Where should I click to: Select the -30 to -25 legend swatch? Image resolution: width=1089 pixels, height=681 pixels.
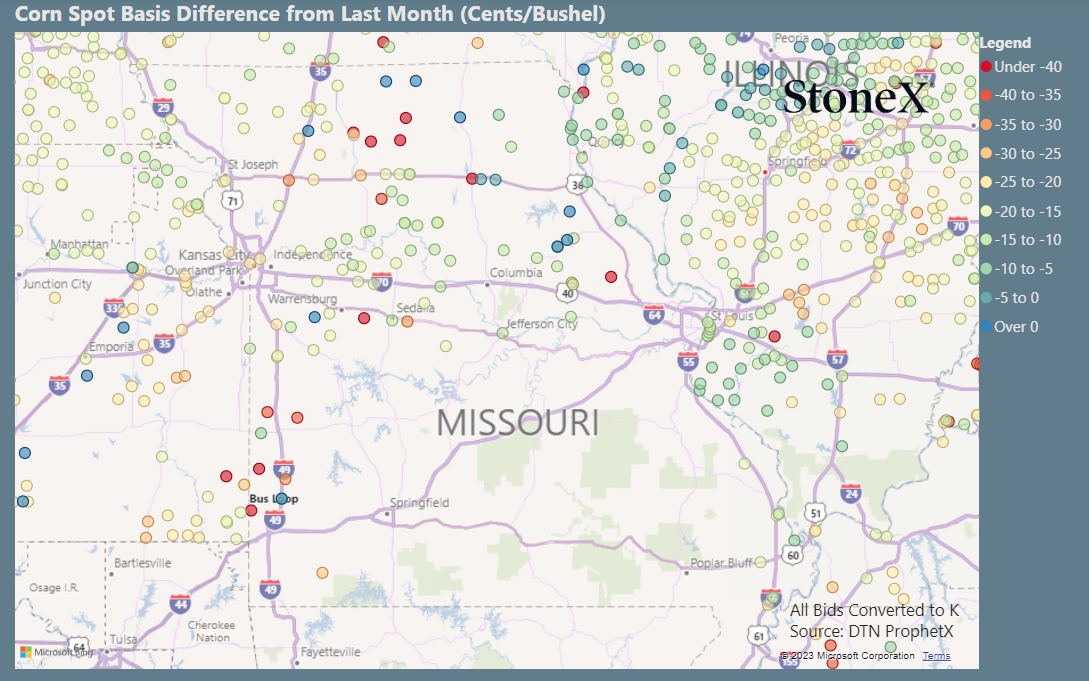986,153
